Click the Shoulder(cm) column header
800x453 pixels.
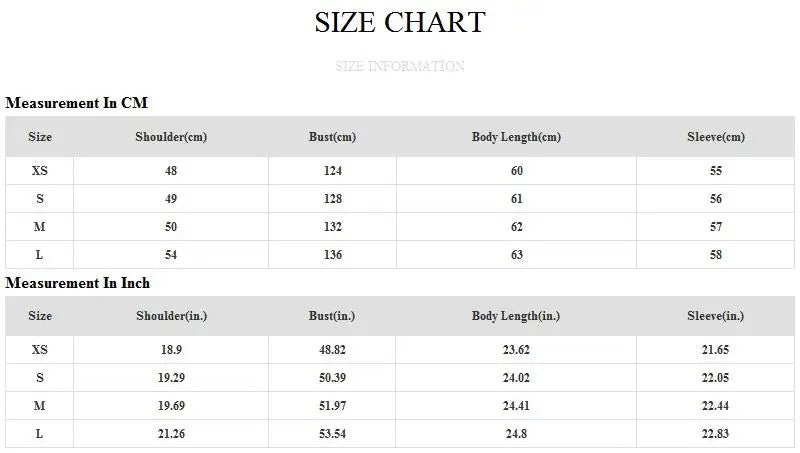(x=171, y=137)
